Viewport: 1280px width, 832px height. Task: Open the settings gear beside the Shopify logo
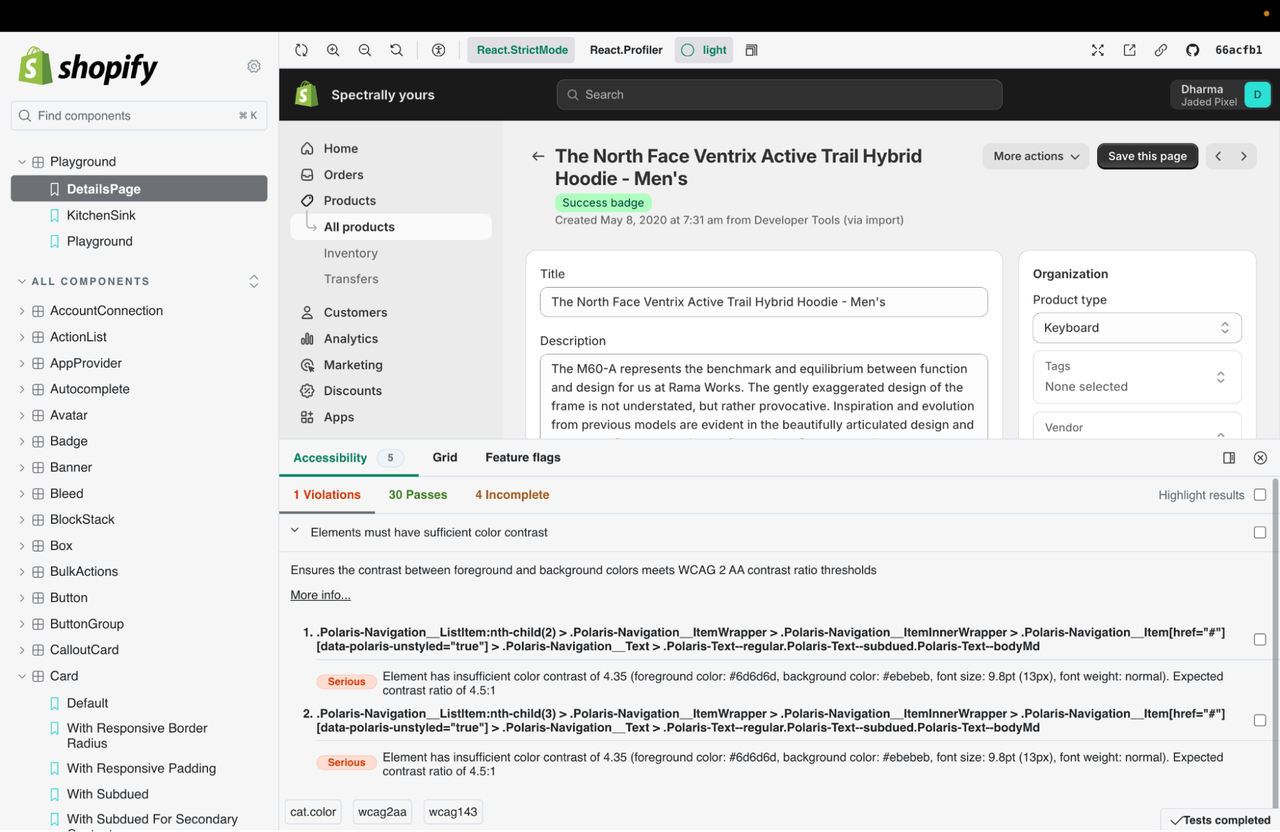[253, 66]
